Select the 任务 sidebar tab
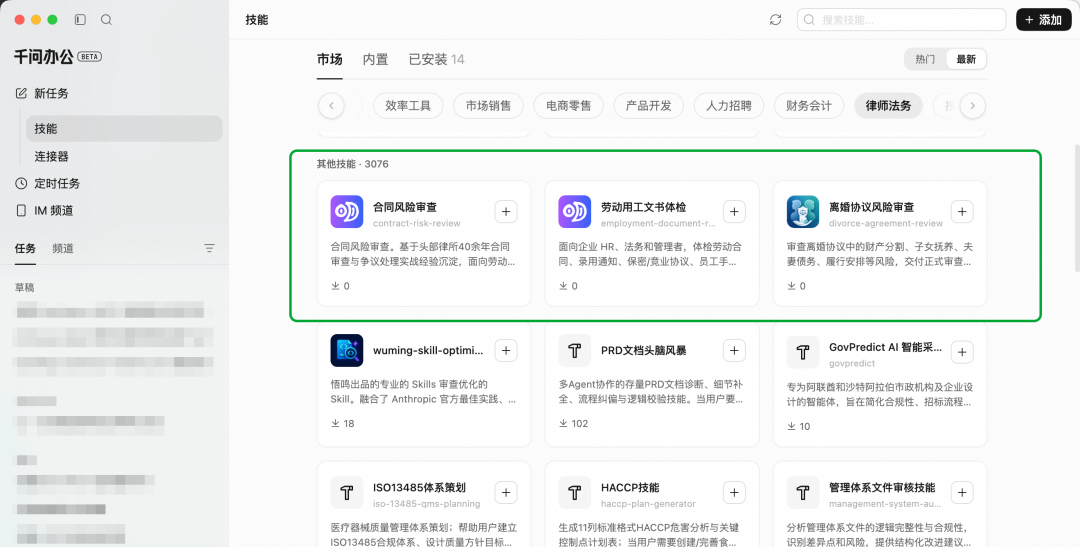Image resolution: width=1080 pixels, height=547 pixels. [25, 248]
